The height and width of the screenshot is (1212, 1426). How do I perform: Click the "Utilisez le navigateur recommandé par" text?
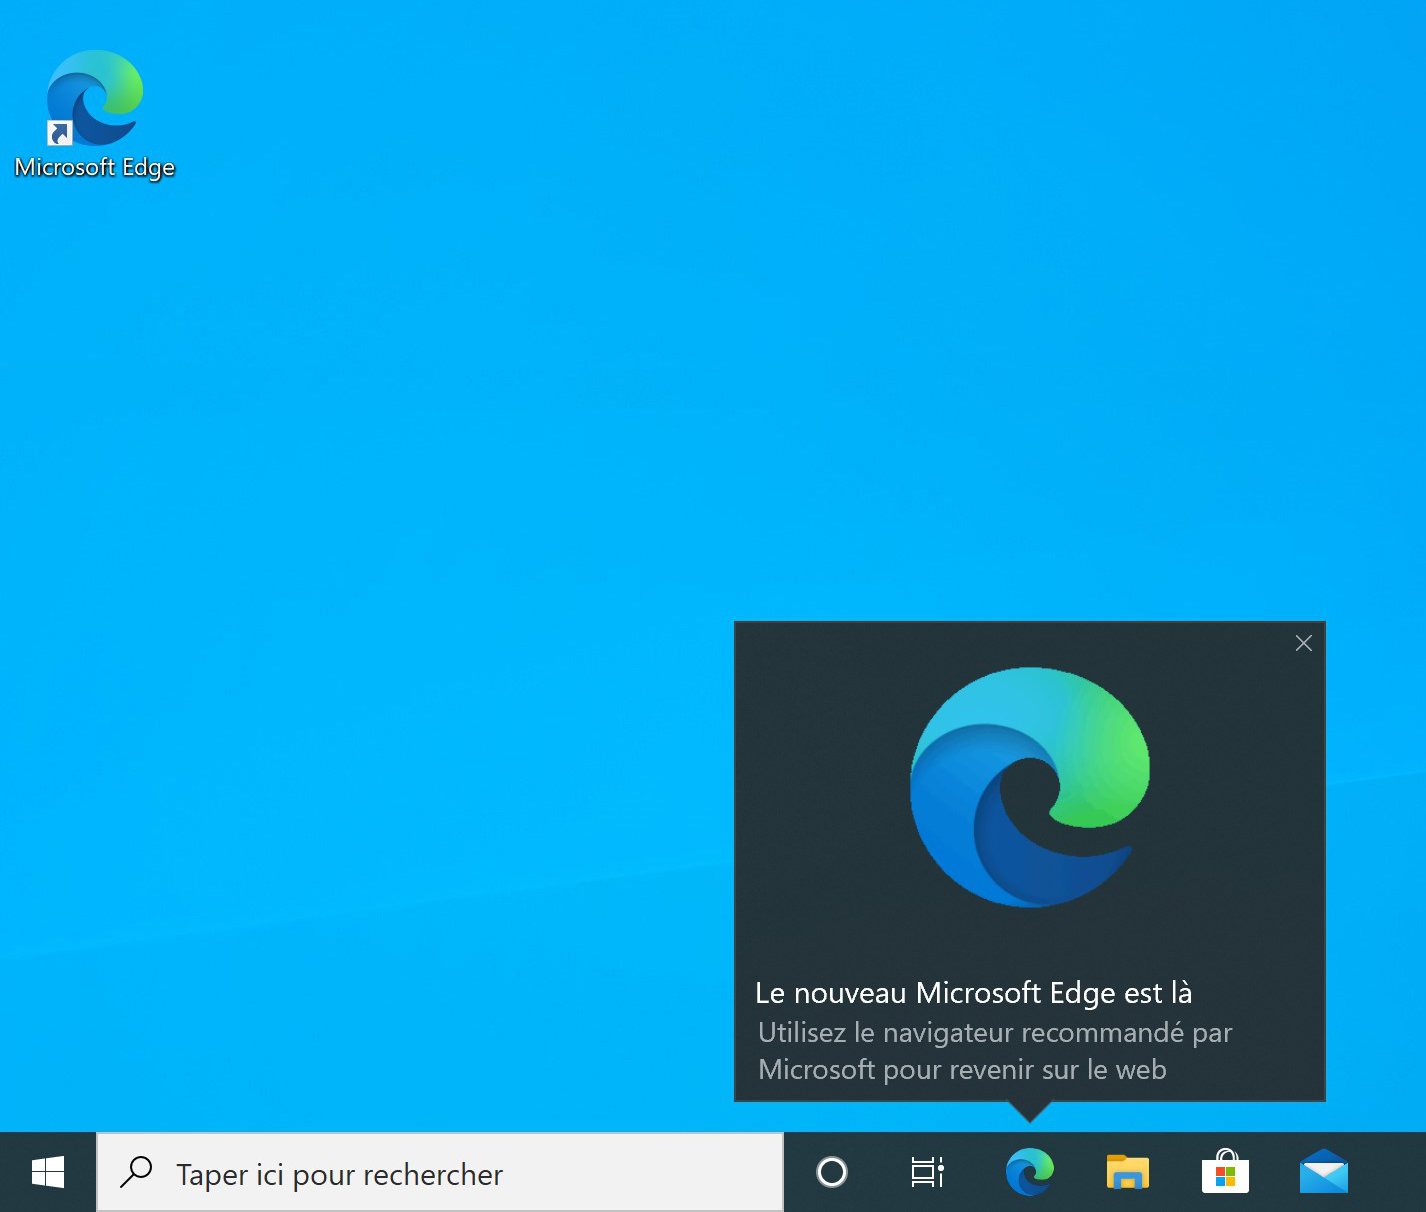[995, 1033]
